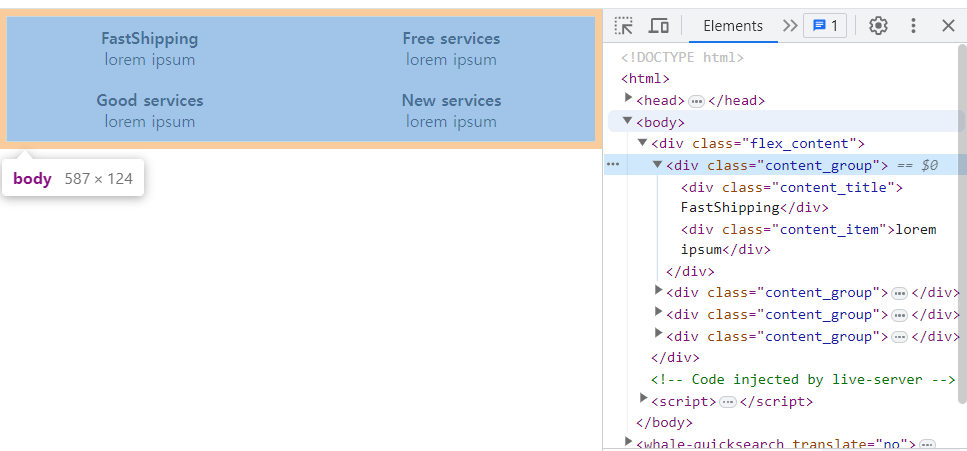Click lorem ipsum under New services
Image resolution: width=967 pixels, height=451 pixels.
click(451, 122)
